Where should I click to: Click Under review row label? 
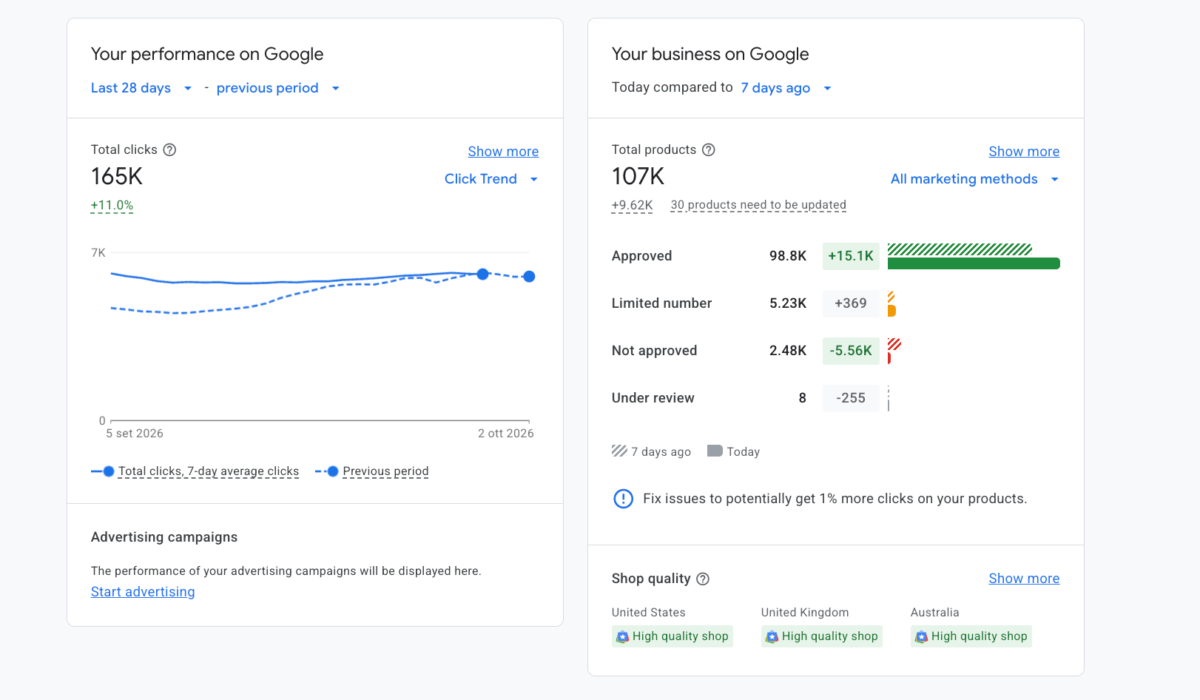click(653, 398)
